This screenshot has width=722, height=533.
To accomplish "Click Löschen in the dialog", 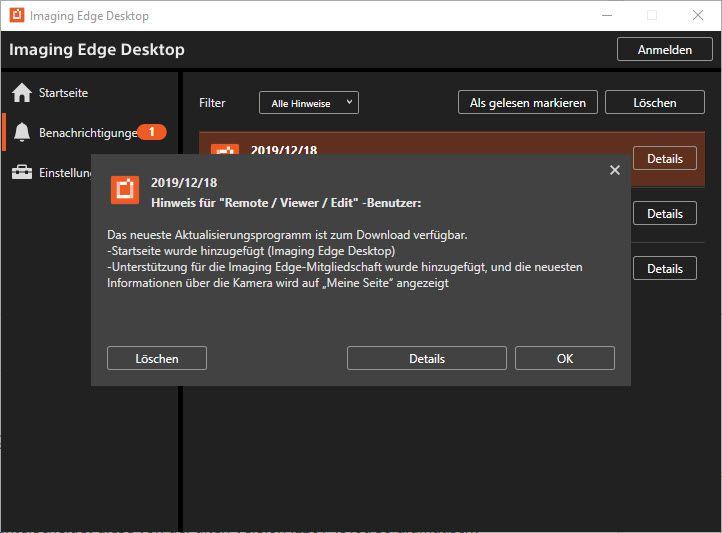I will coord(157,358).
